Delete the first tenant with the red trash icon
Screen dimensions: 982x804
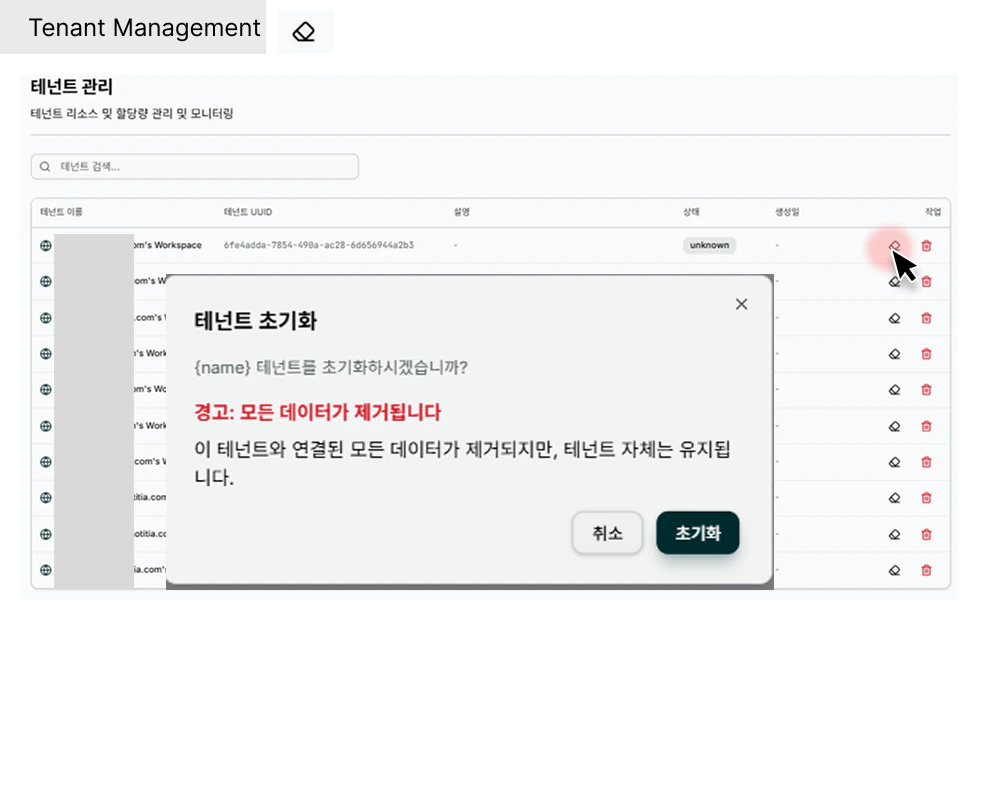(927, 245)
